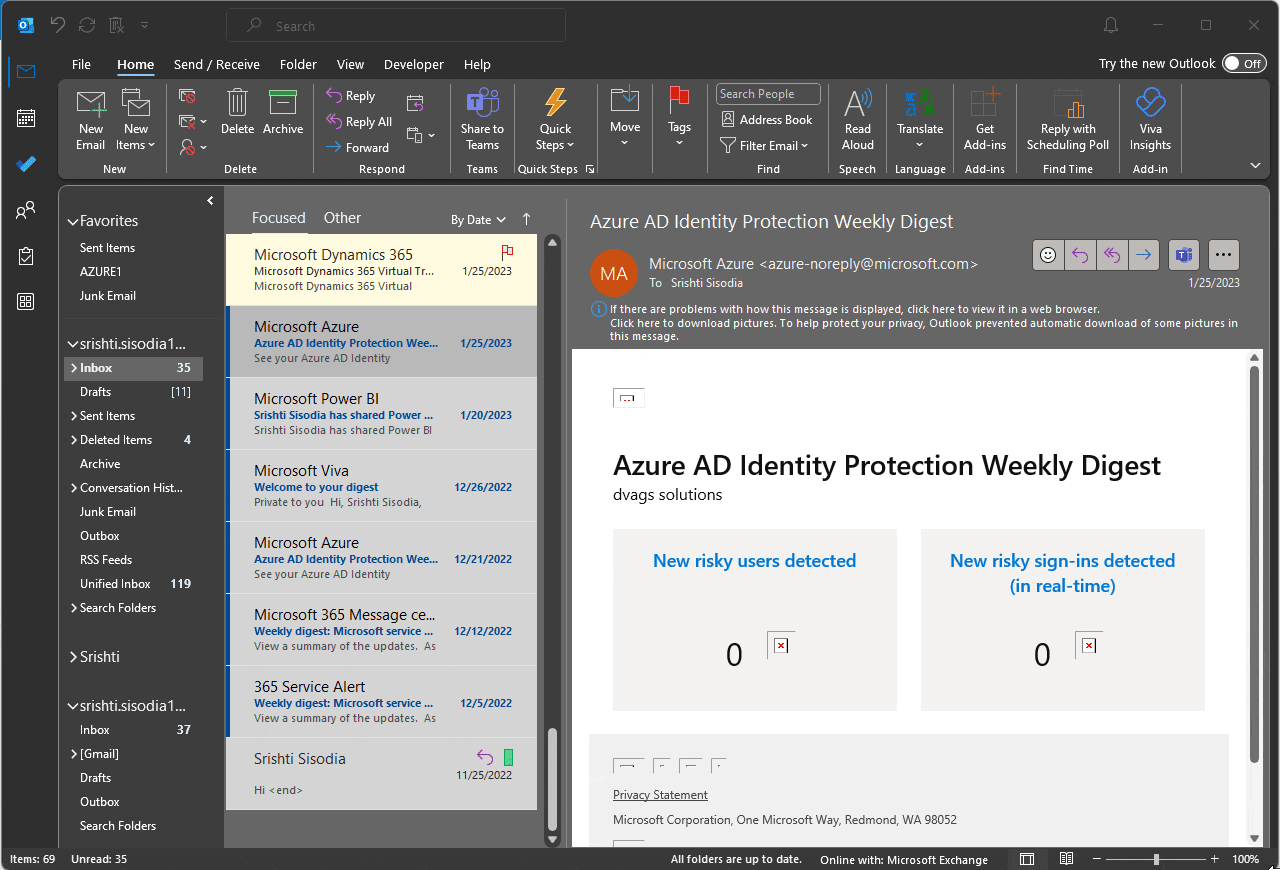Click the zoom slider in status bar
Screen dimensions: 1280x870
(x=1155, y=859)
